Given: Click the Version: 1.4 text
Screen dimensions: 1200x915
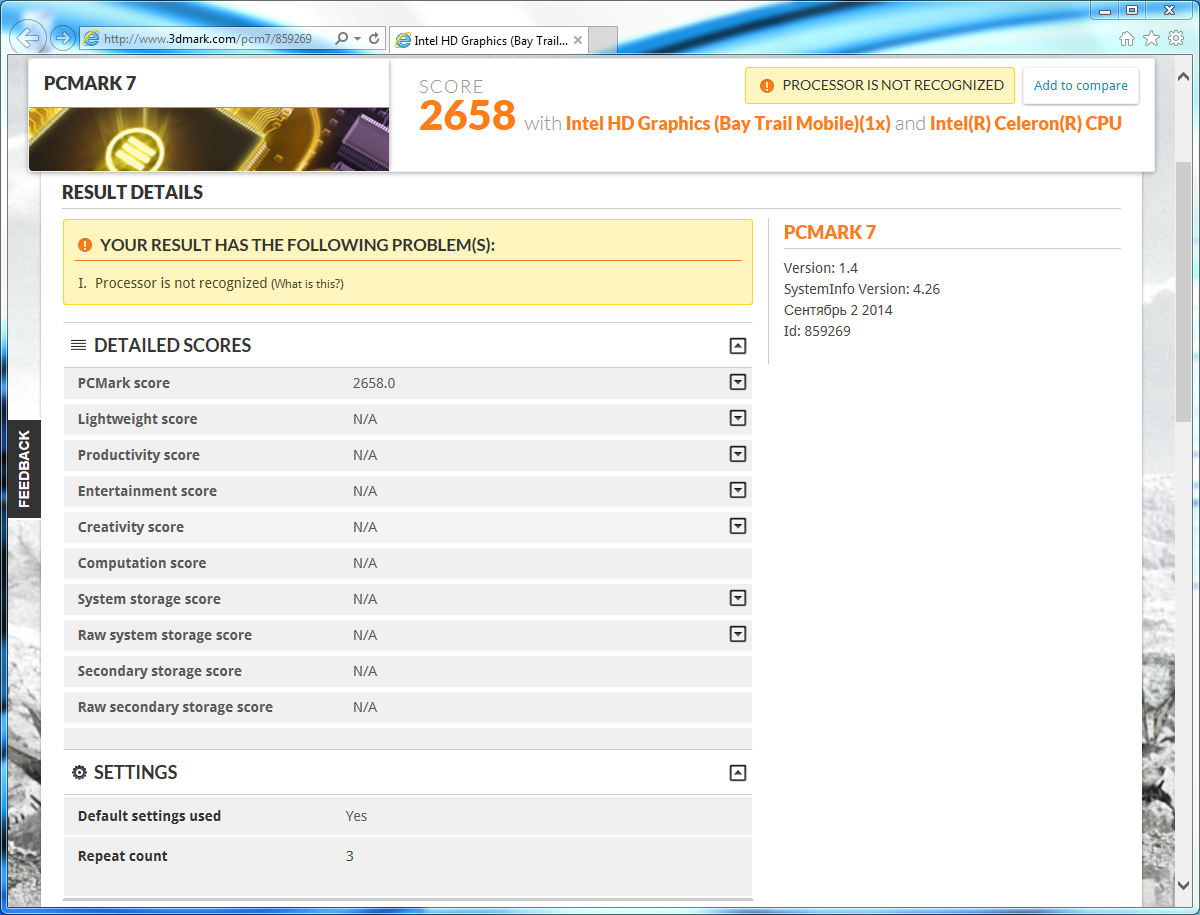Looking at the screenshot, I should click(821, 268).
